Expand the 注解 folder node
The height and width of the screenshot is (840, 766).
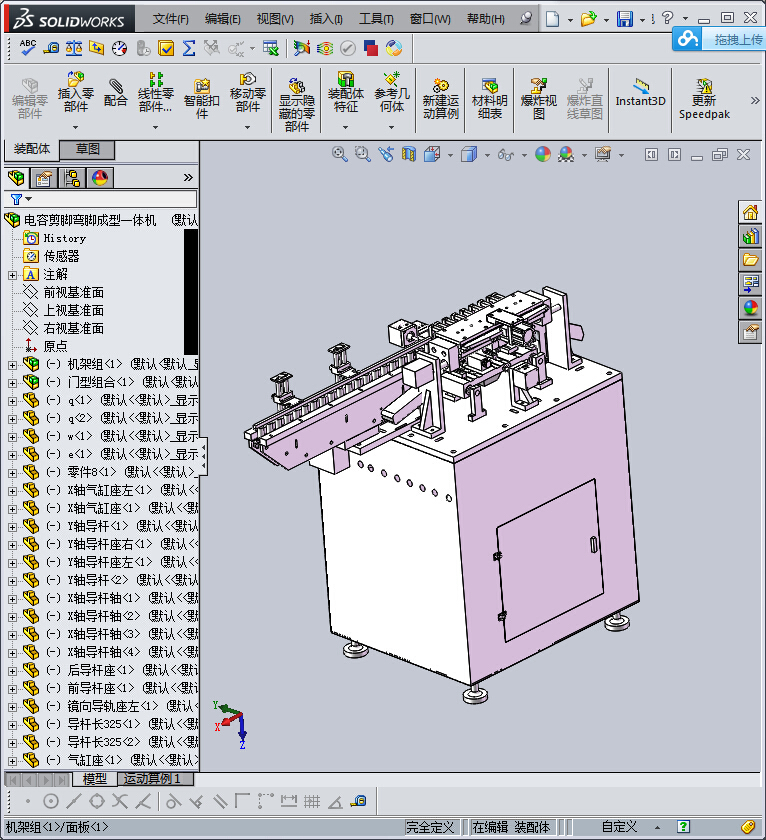(12, 275)
